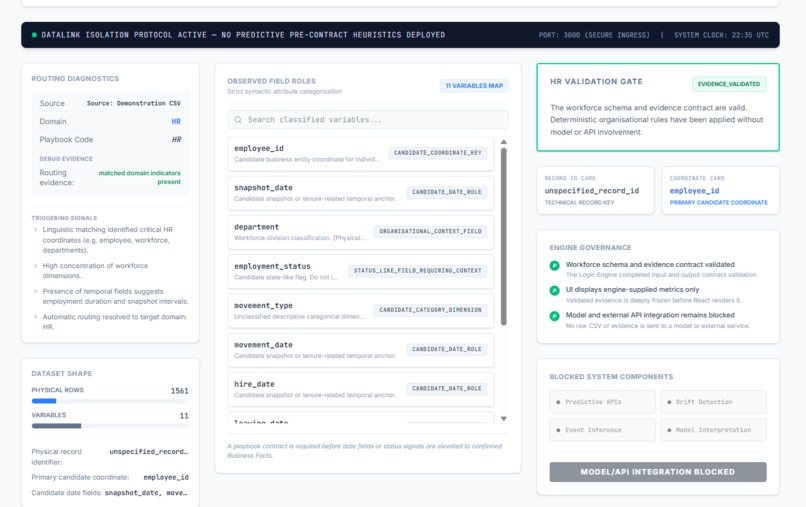This screenshot has width=806, height=507.
Task: Click CANDIDATE_DATE_ROLE tag on snapshot_date row
Action: pos(447,192)
